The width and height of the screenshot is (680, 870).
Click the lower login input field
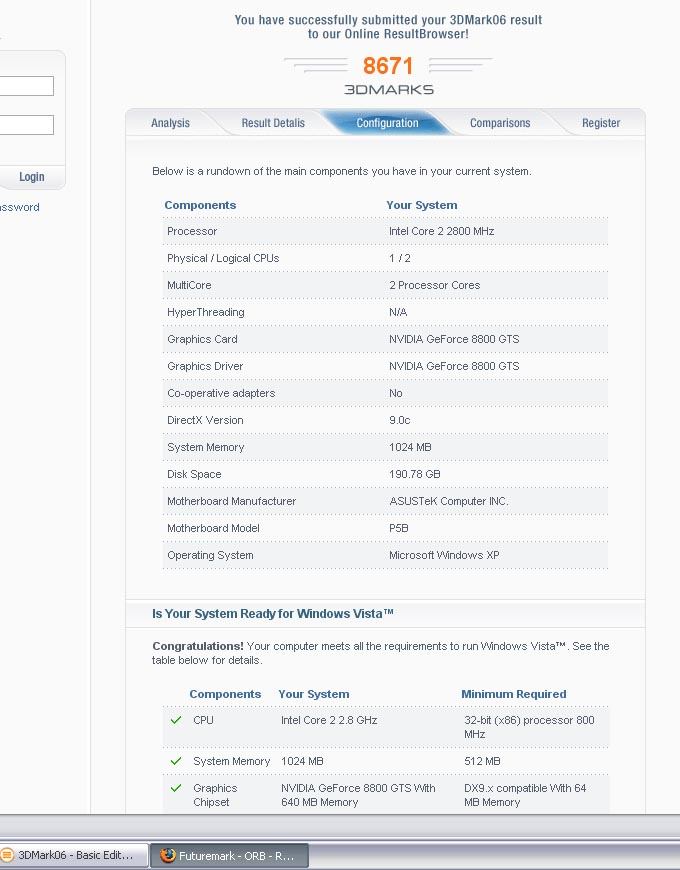click(x=27, y=125)
